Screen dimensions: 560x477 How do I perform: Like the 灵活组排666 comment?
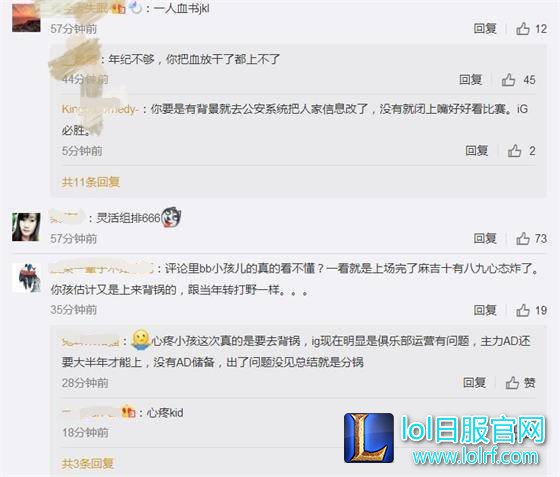pos(531,238)
